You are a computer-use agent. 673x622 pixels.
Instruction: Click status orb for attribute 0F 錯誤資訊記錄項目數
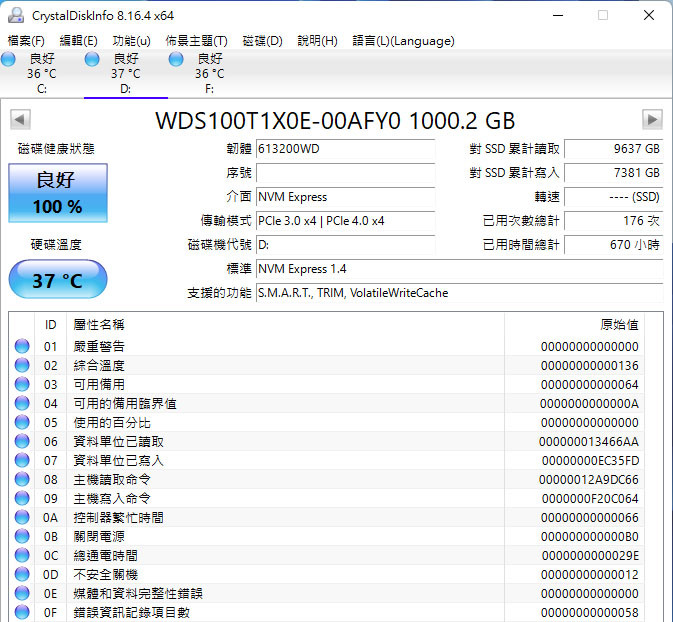tap(22, 612)
